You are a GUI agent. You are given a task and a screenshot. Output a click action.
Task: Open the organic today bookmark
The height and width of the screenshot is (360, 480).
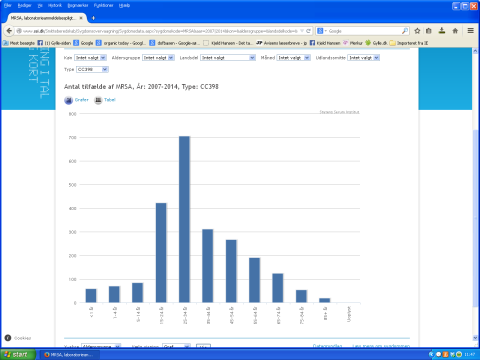(121, 43)
